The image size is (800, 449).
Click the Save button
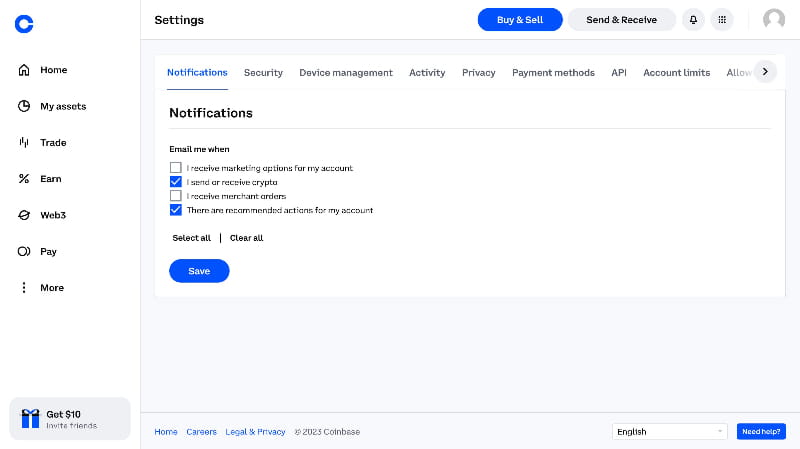click(199, 271)
